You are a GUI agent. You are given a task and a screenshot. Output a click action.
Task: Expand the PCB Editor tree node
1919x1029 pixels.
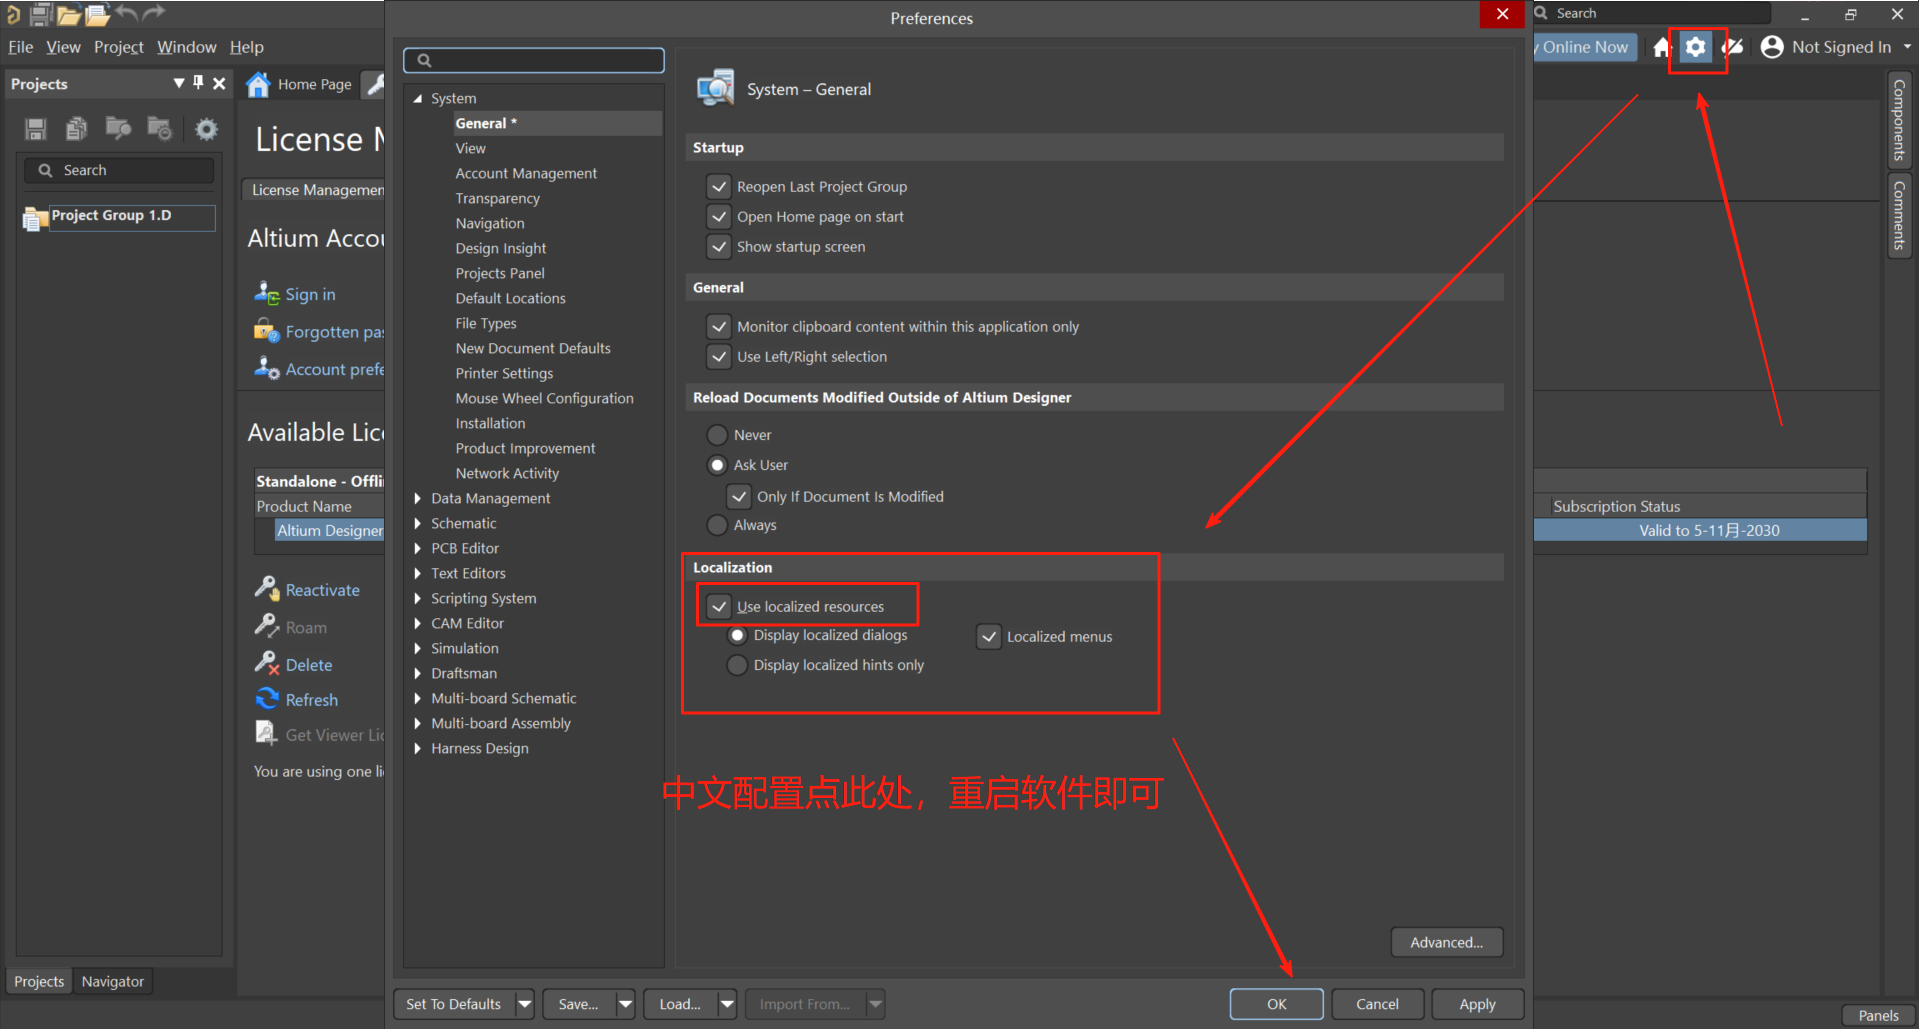[418, 548]
